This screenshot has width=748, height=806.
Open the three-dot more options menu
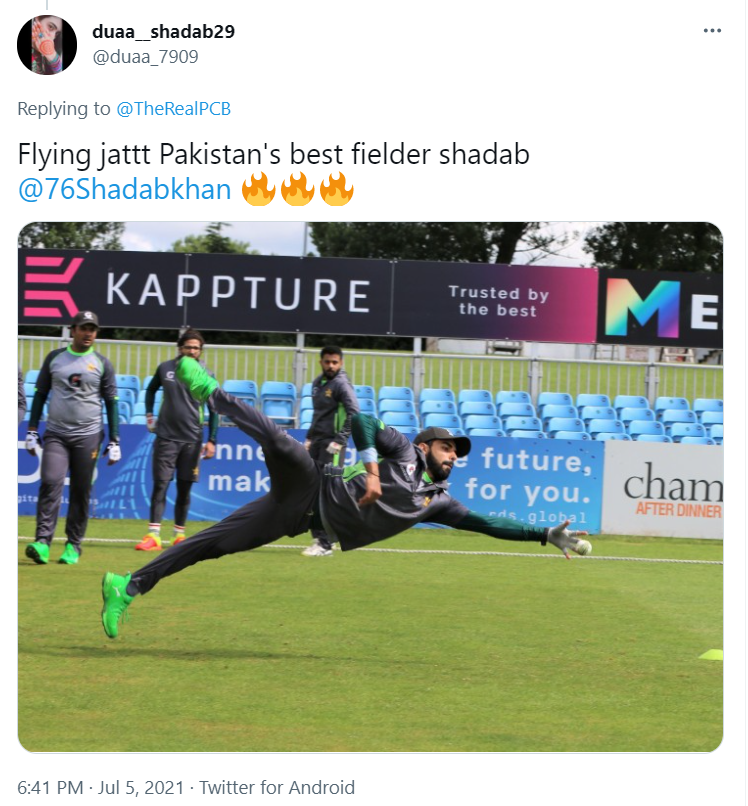click(x=711, y=31)
